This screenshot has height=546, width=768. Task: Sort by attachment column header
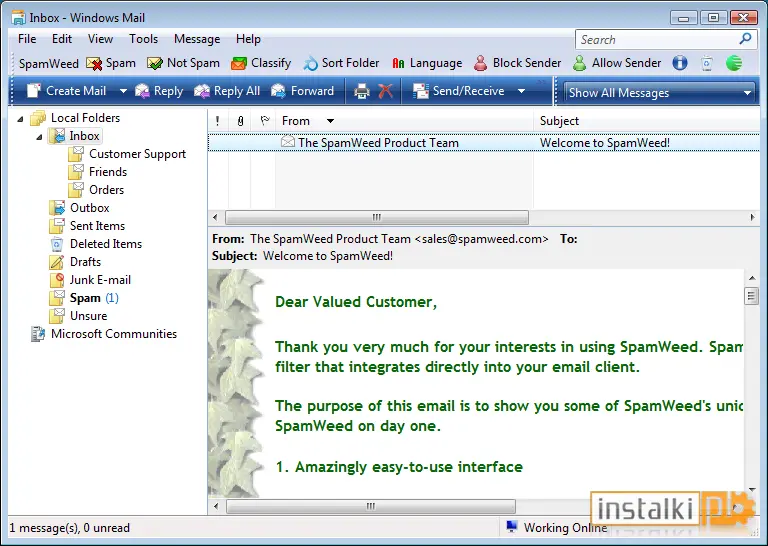[240, 121]
